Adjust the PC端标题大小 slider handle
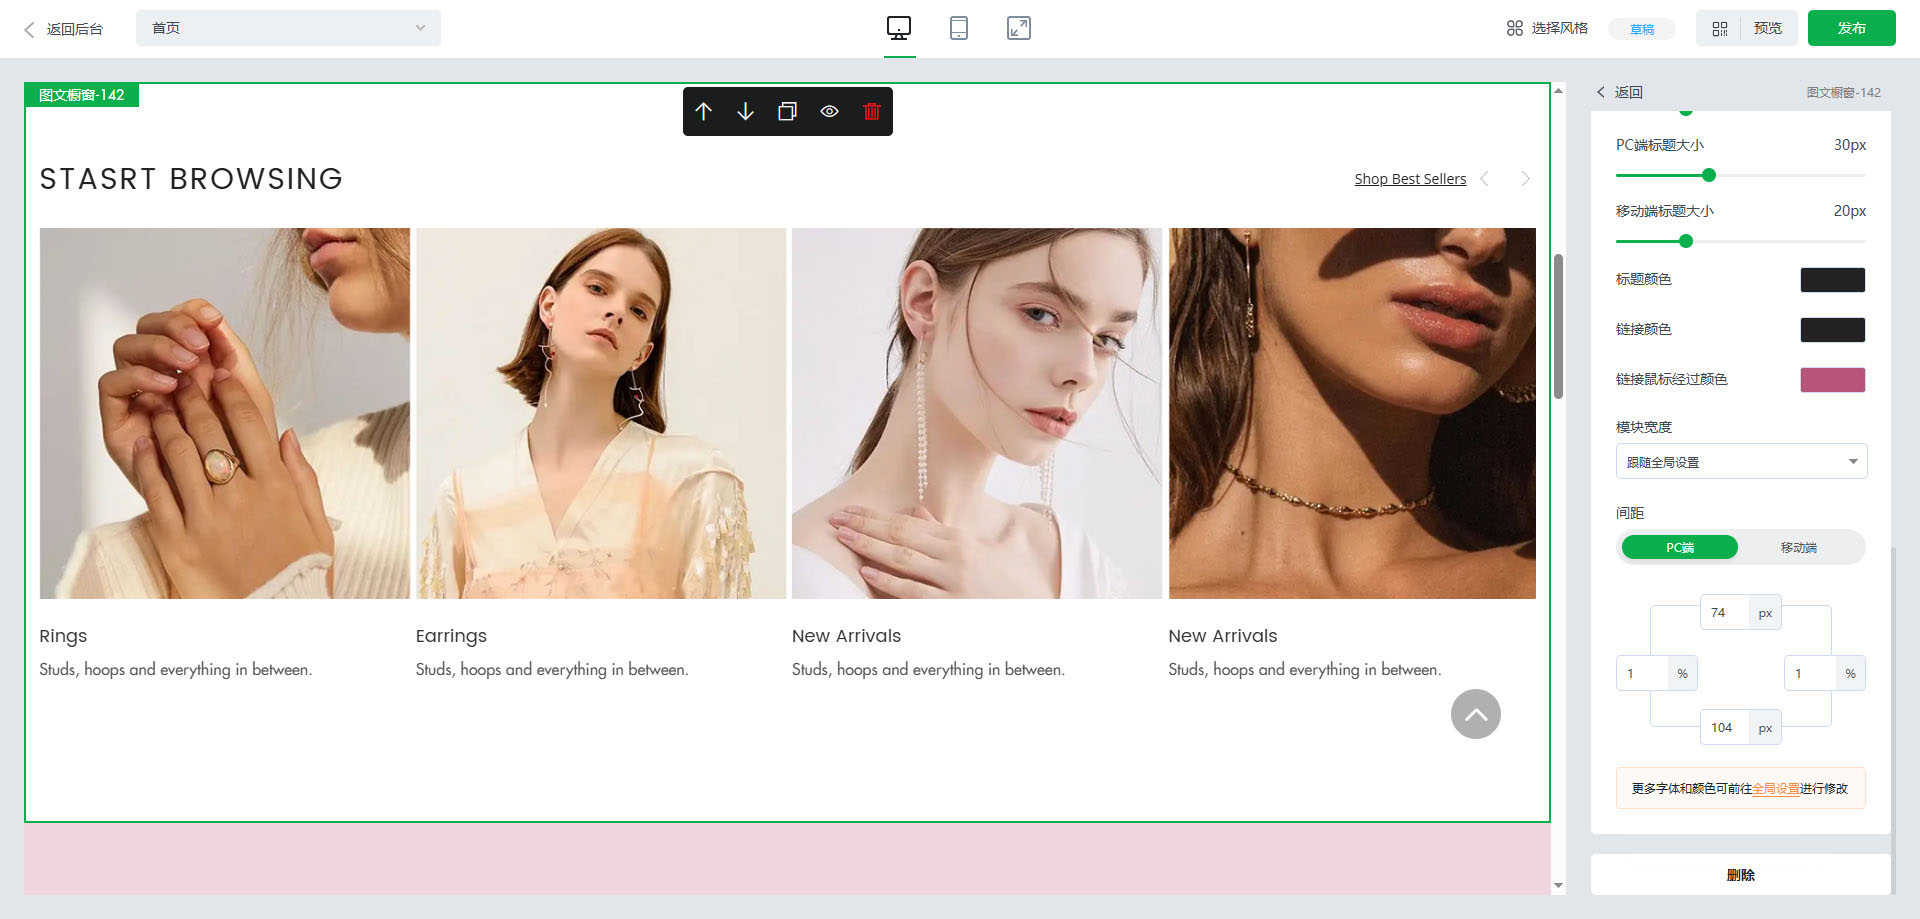Screen dimensions: 1920x919 click(1709, 175)
